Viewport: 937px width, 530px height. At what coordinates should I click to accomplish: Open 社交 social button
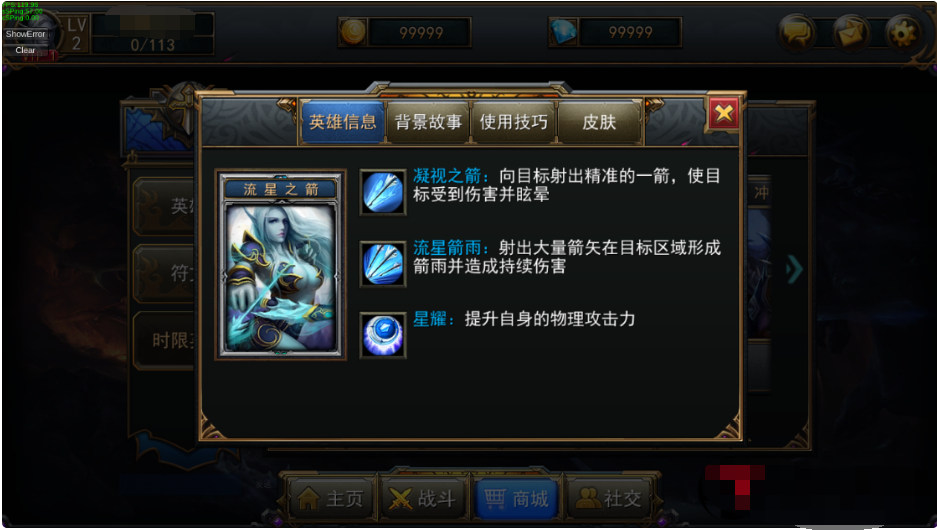coord(608,498)
